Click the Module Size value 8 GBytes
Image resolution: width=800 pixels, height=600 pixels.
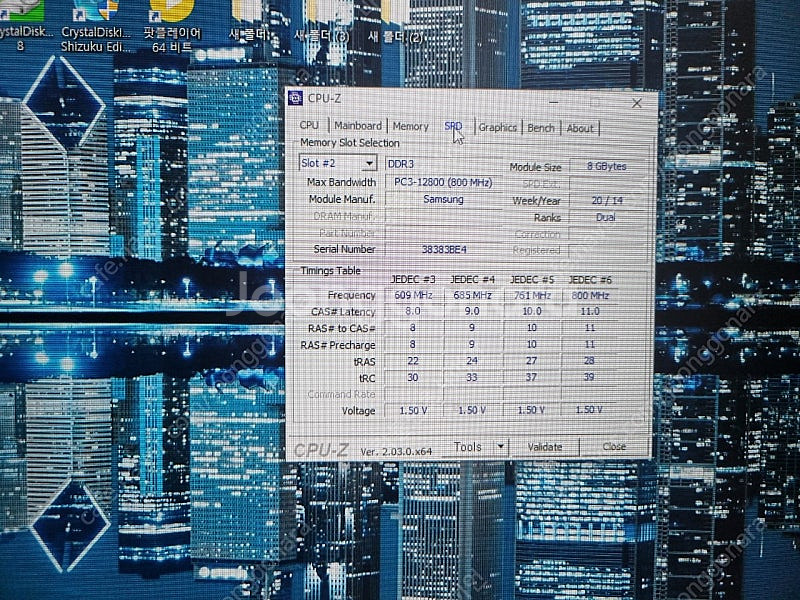click(606, 166)
